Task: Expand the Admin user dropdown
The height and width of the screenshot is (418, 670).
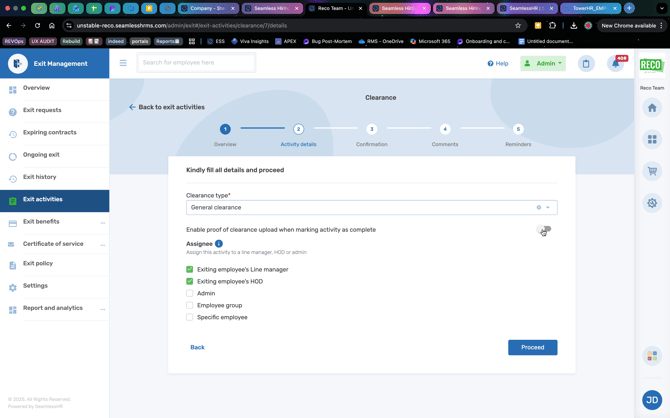Action: 543,63
